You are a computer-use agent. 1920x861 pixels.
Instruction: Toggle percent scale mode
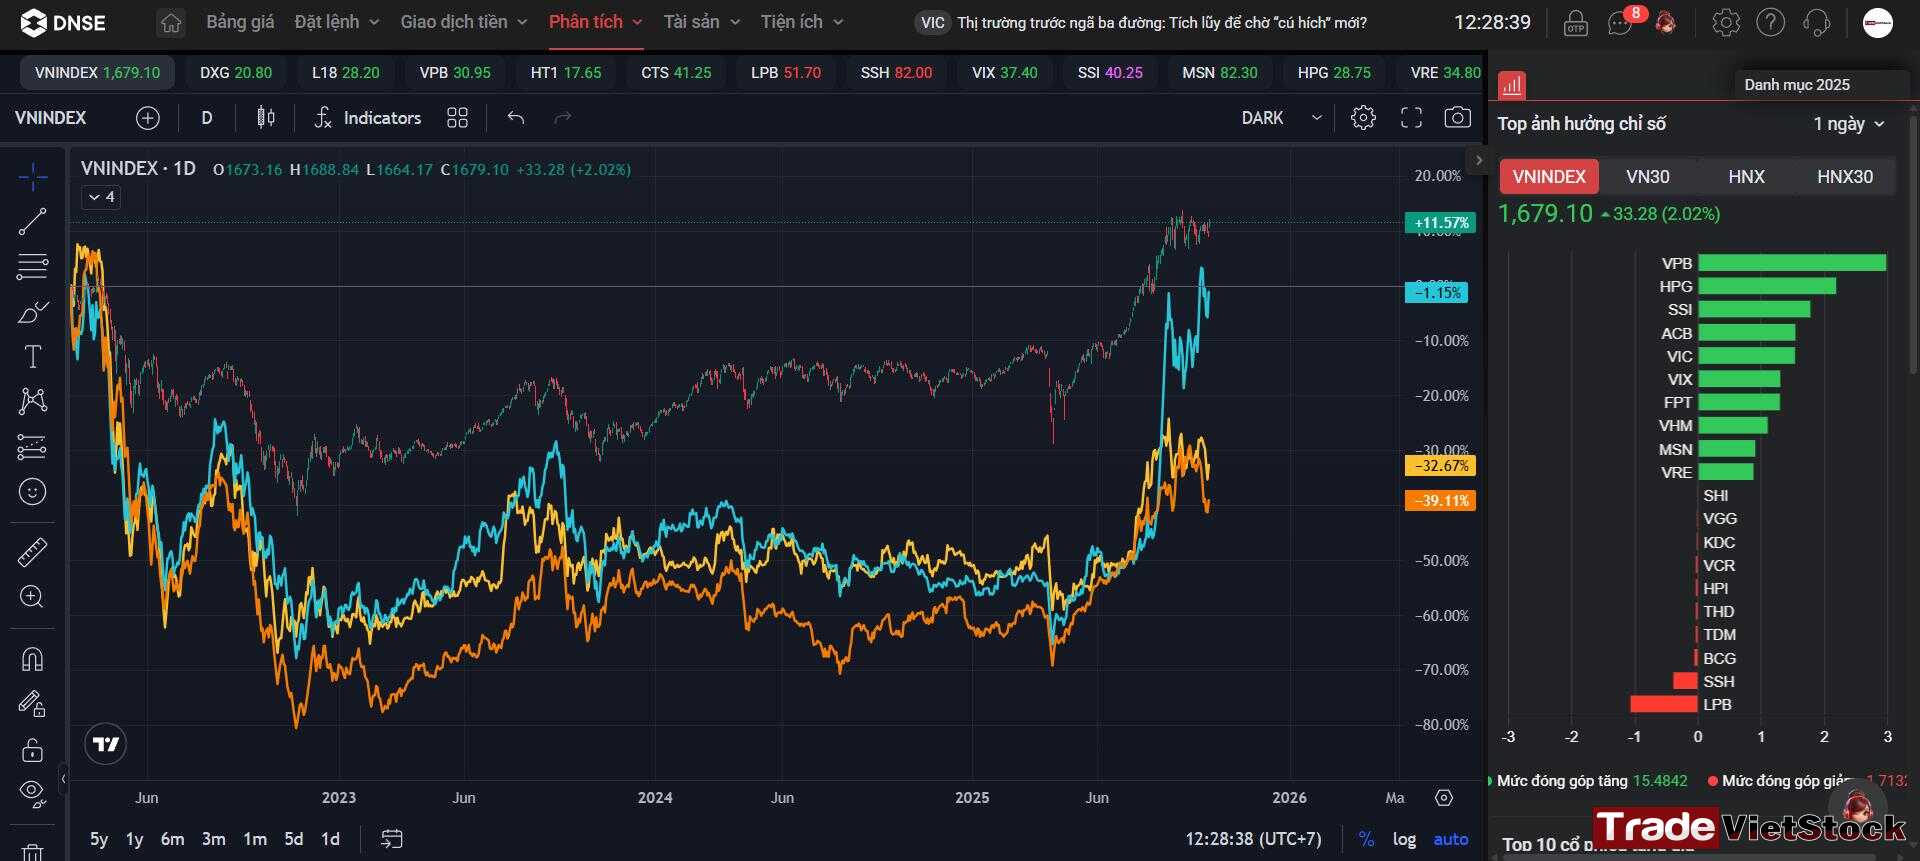point(1366,839)
